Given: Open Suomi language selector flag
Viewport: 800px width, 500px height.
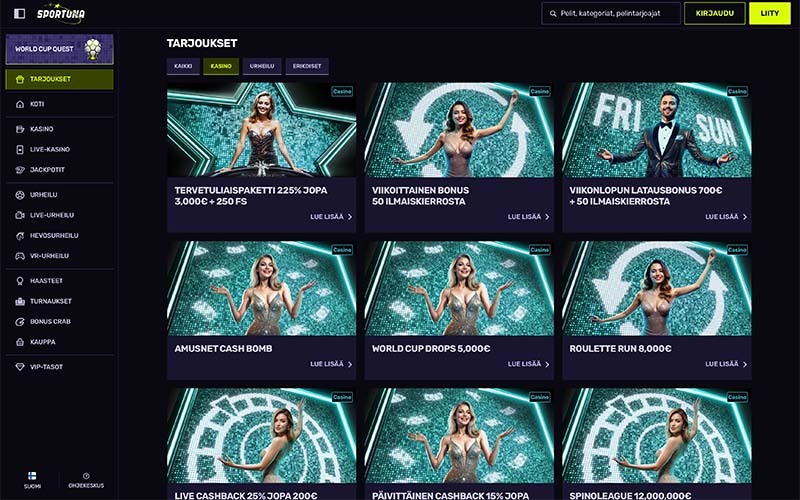Looking at the screenshot, I should point(32,476).
